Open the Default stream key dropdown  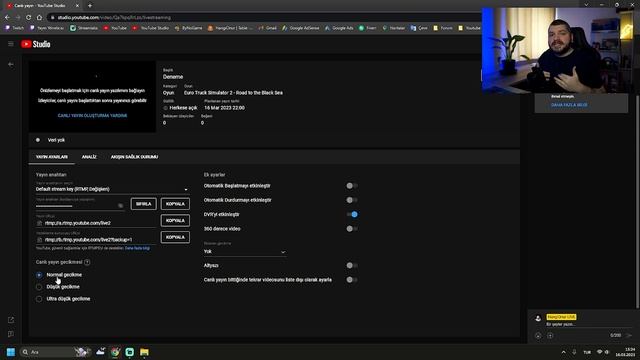pyautogui.click(x=112, y=189)
